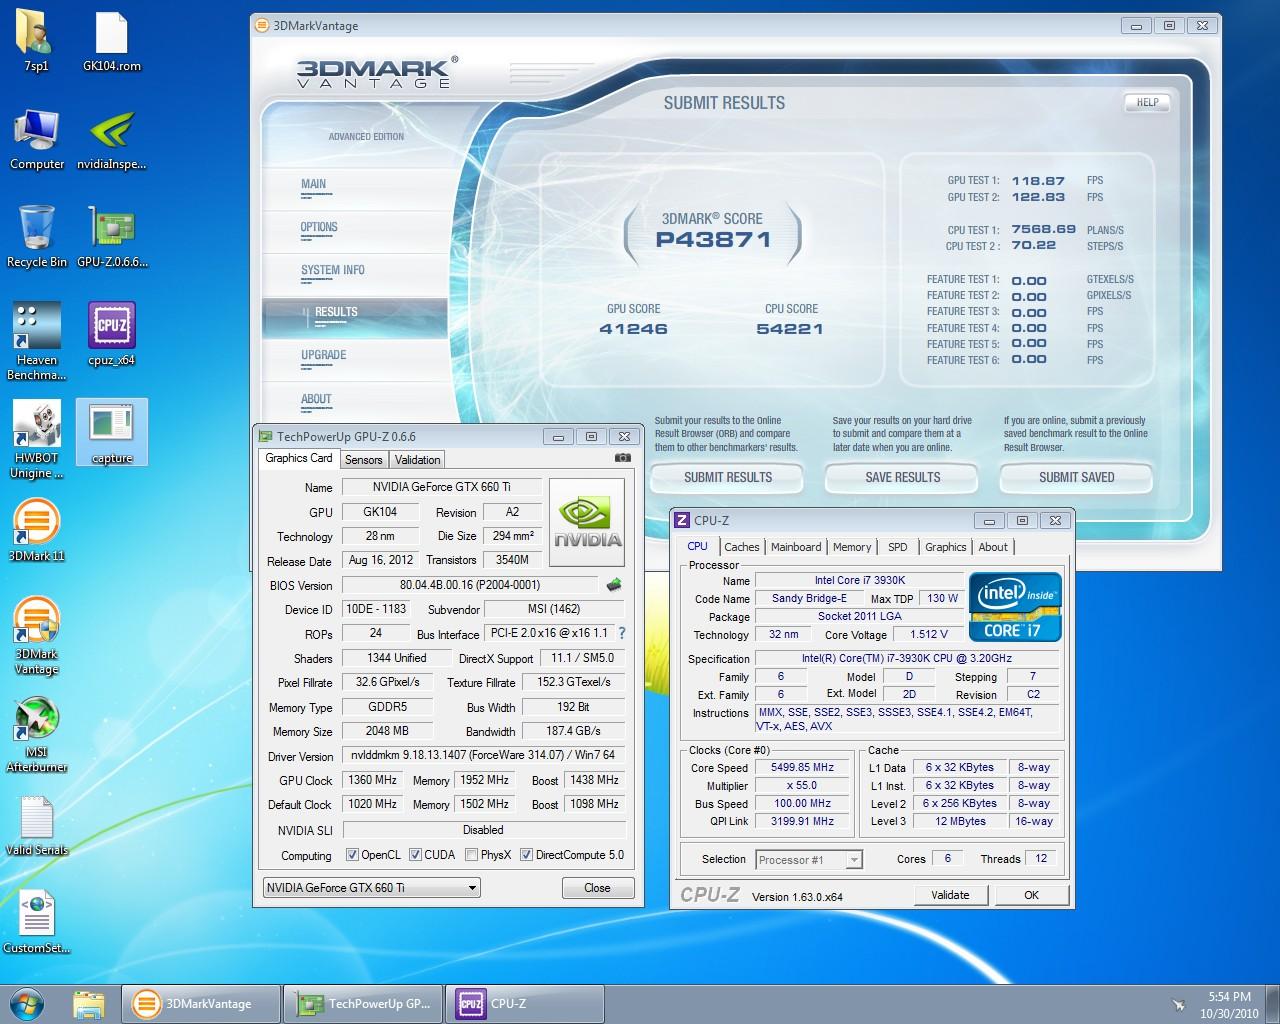Click the SUBMIT RESULTS button

727,477
